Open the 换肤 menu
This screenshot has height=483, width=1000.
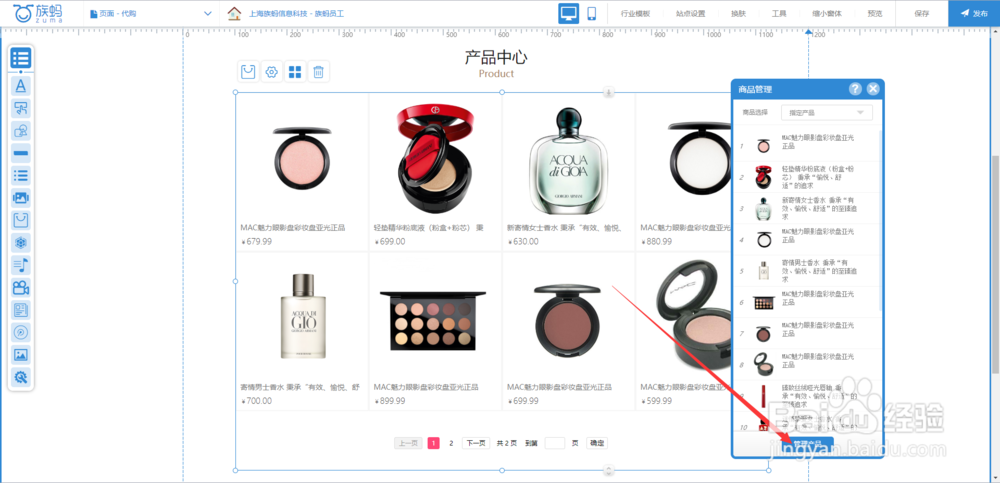(x=738, y=13)
